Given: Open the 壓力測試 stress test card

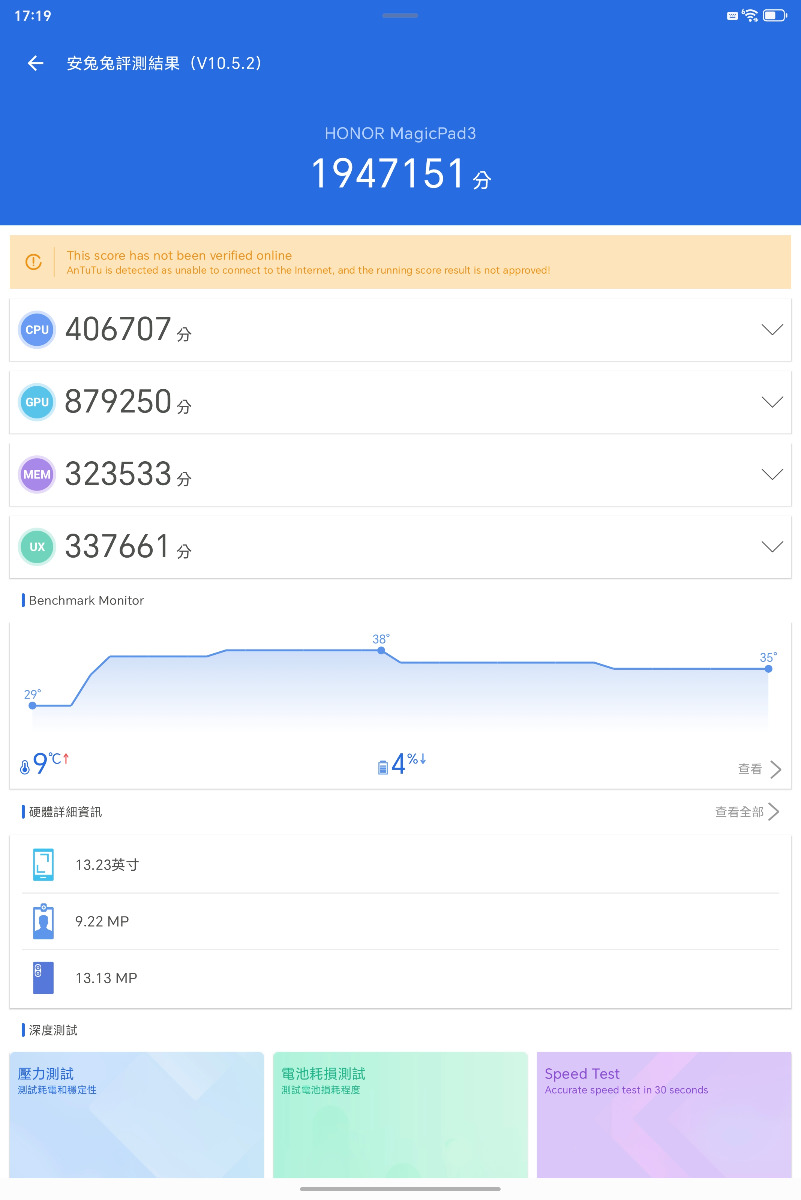Looking at the screenshot, I should [137, 1114].
